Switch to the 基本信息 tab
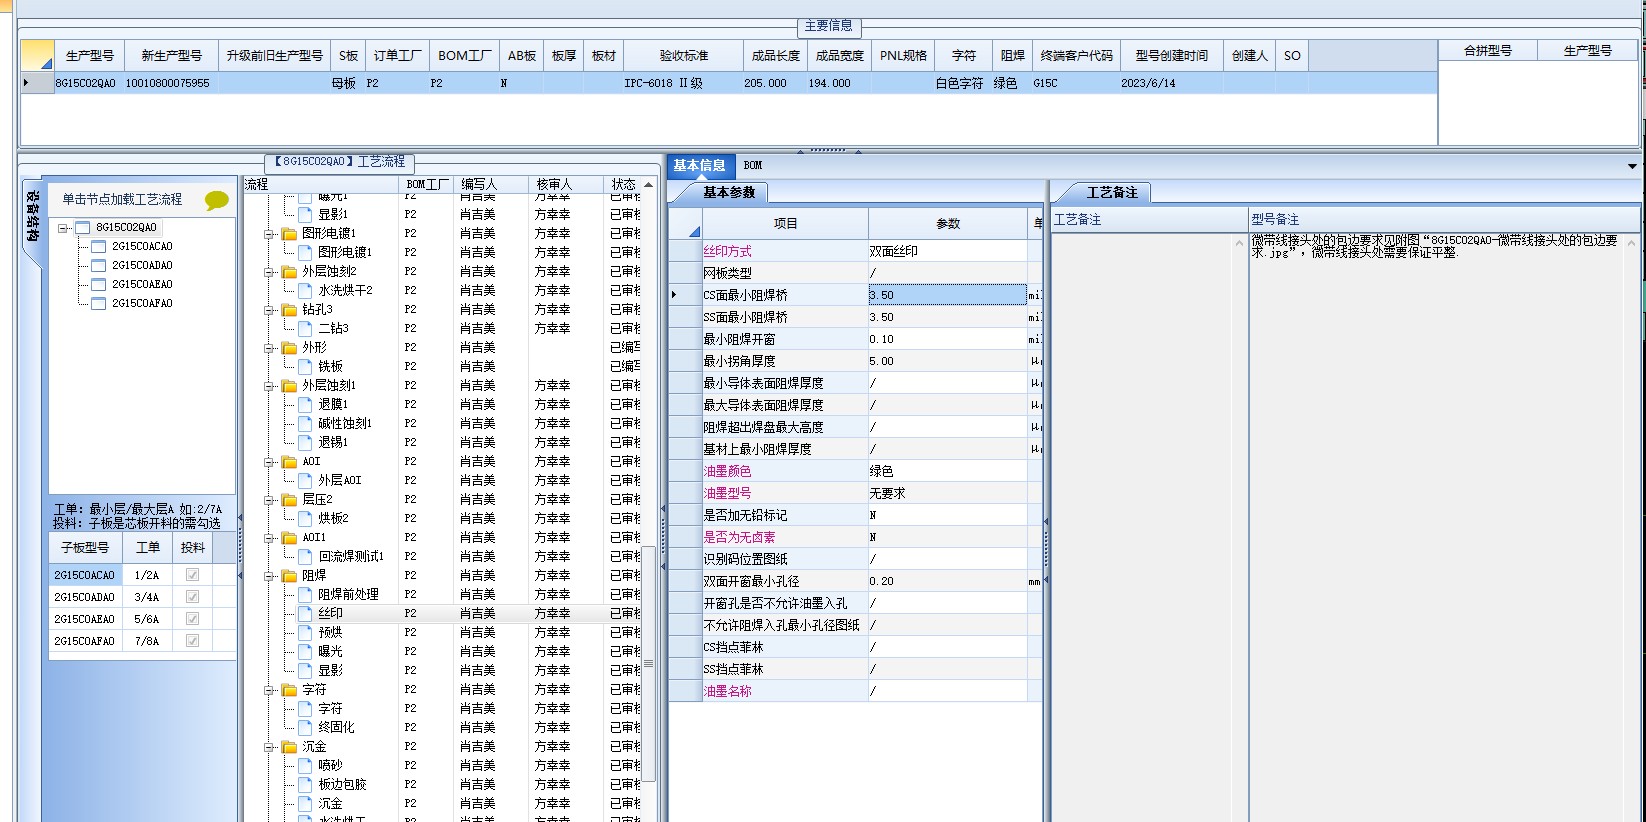 pos(699,166)
